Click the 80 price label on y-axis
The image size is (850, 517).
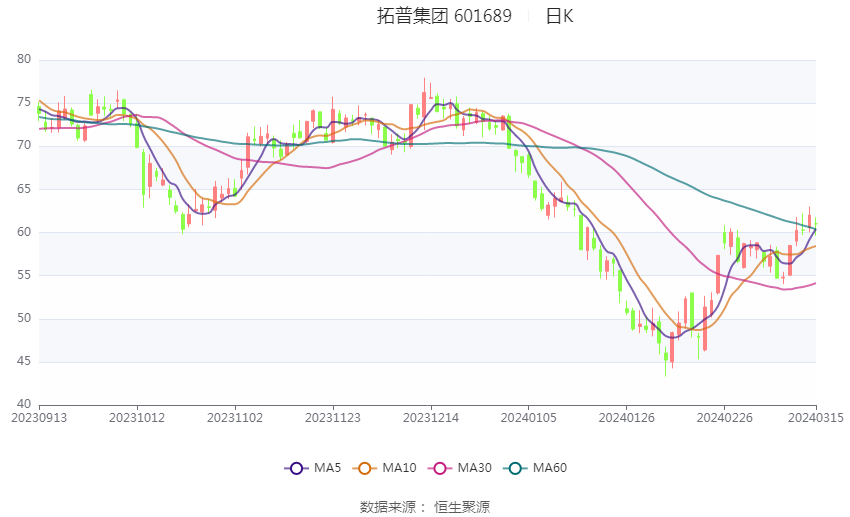[x=24, y=60]
